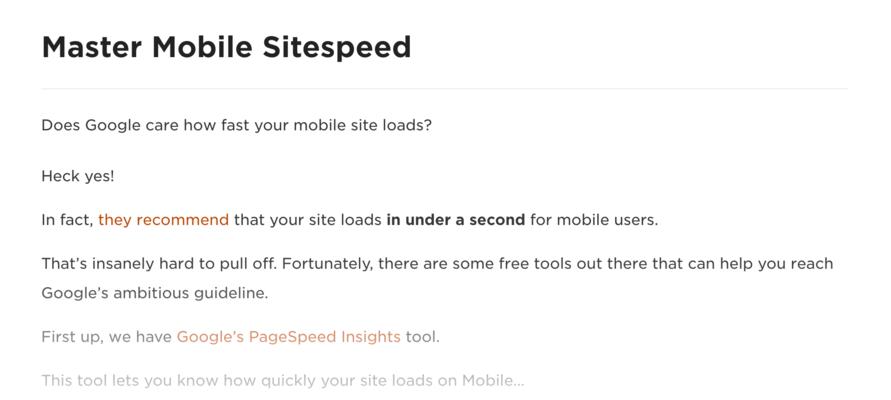The image size is (891, 400).
Task: Open the "they recommend" link
Action: coord(163,220)
